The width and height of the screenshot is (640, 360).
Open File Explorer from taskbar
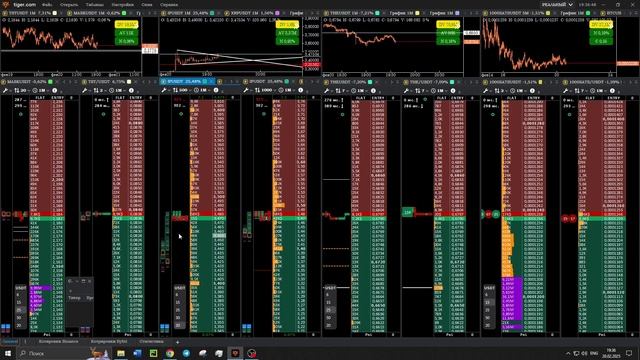[x=121, y=353]
